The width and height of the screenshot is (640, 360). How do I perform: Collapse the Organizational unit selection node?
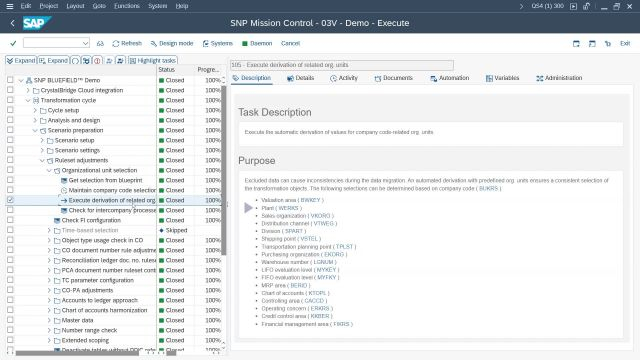click(49, 170)
